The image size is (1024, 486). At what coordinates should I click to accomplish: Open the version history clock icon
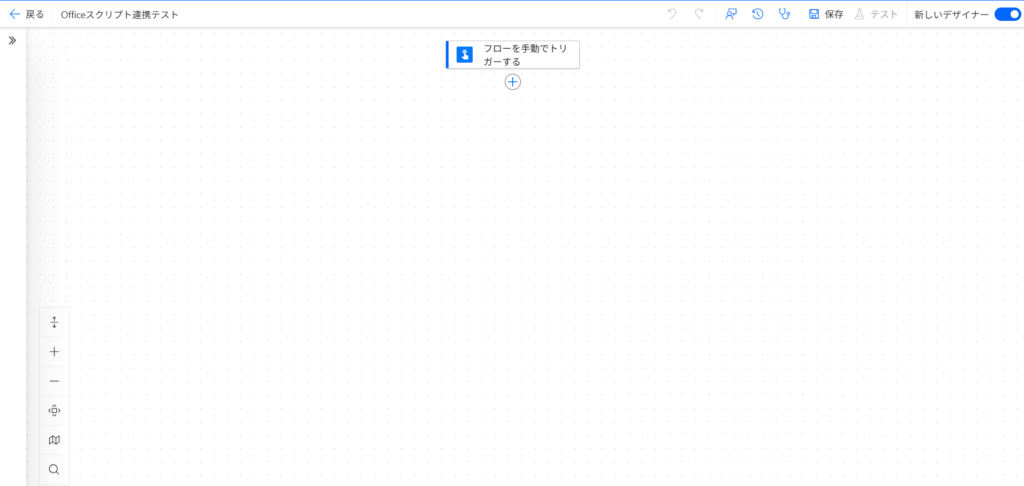coord(758,14)
